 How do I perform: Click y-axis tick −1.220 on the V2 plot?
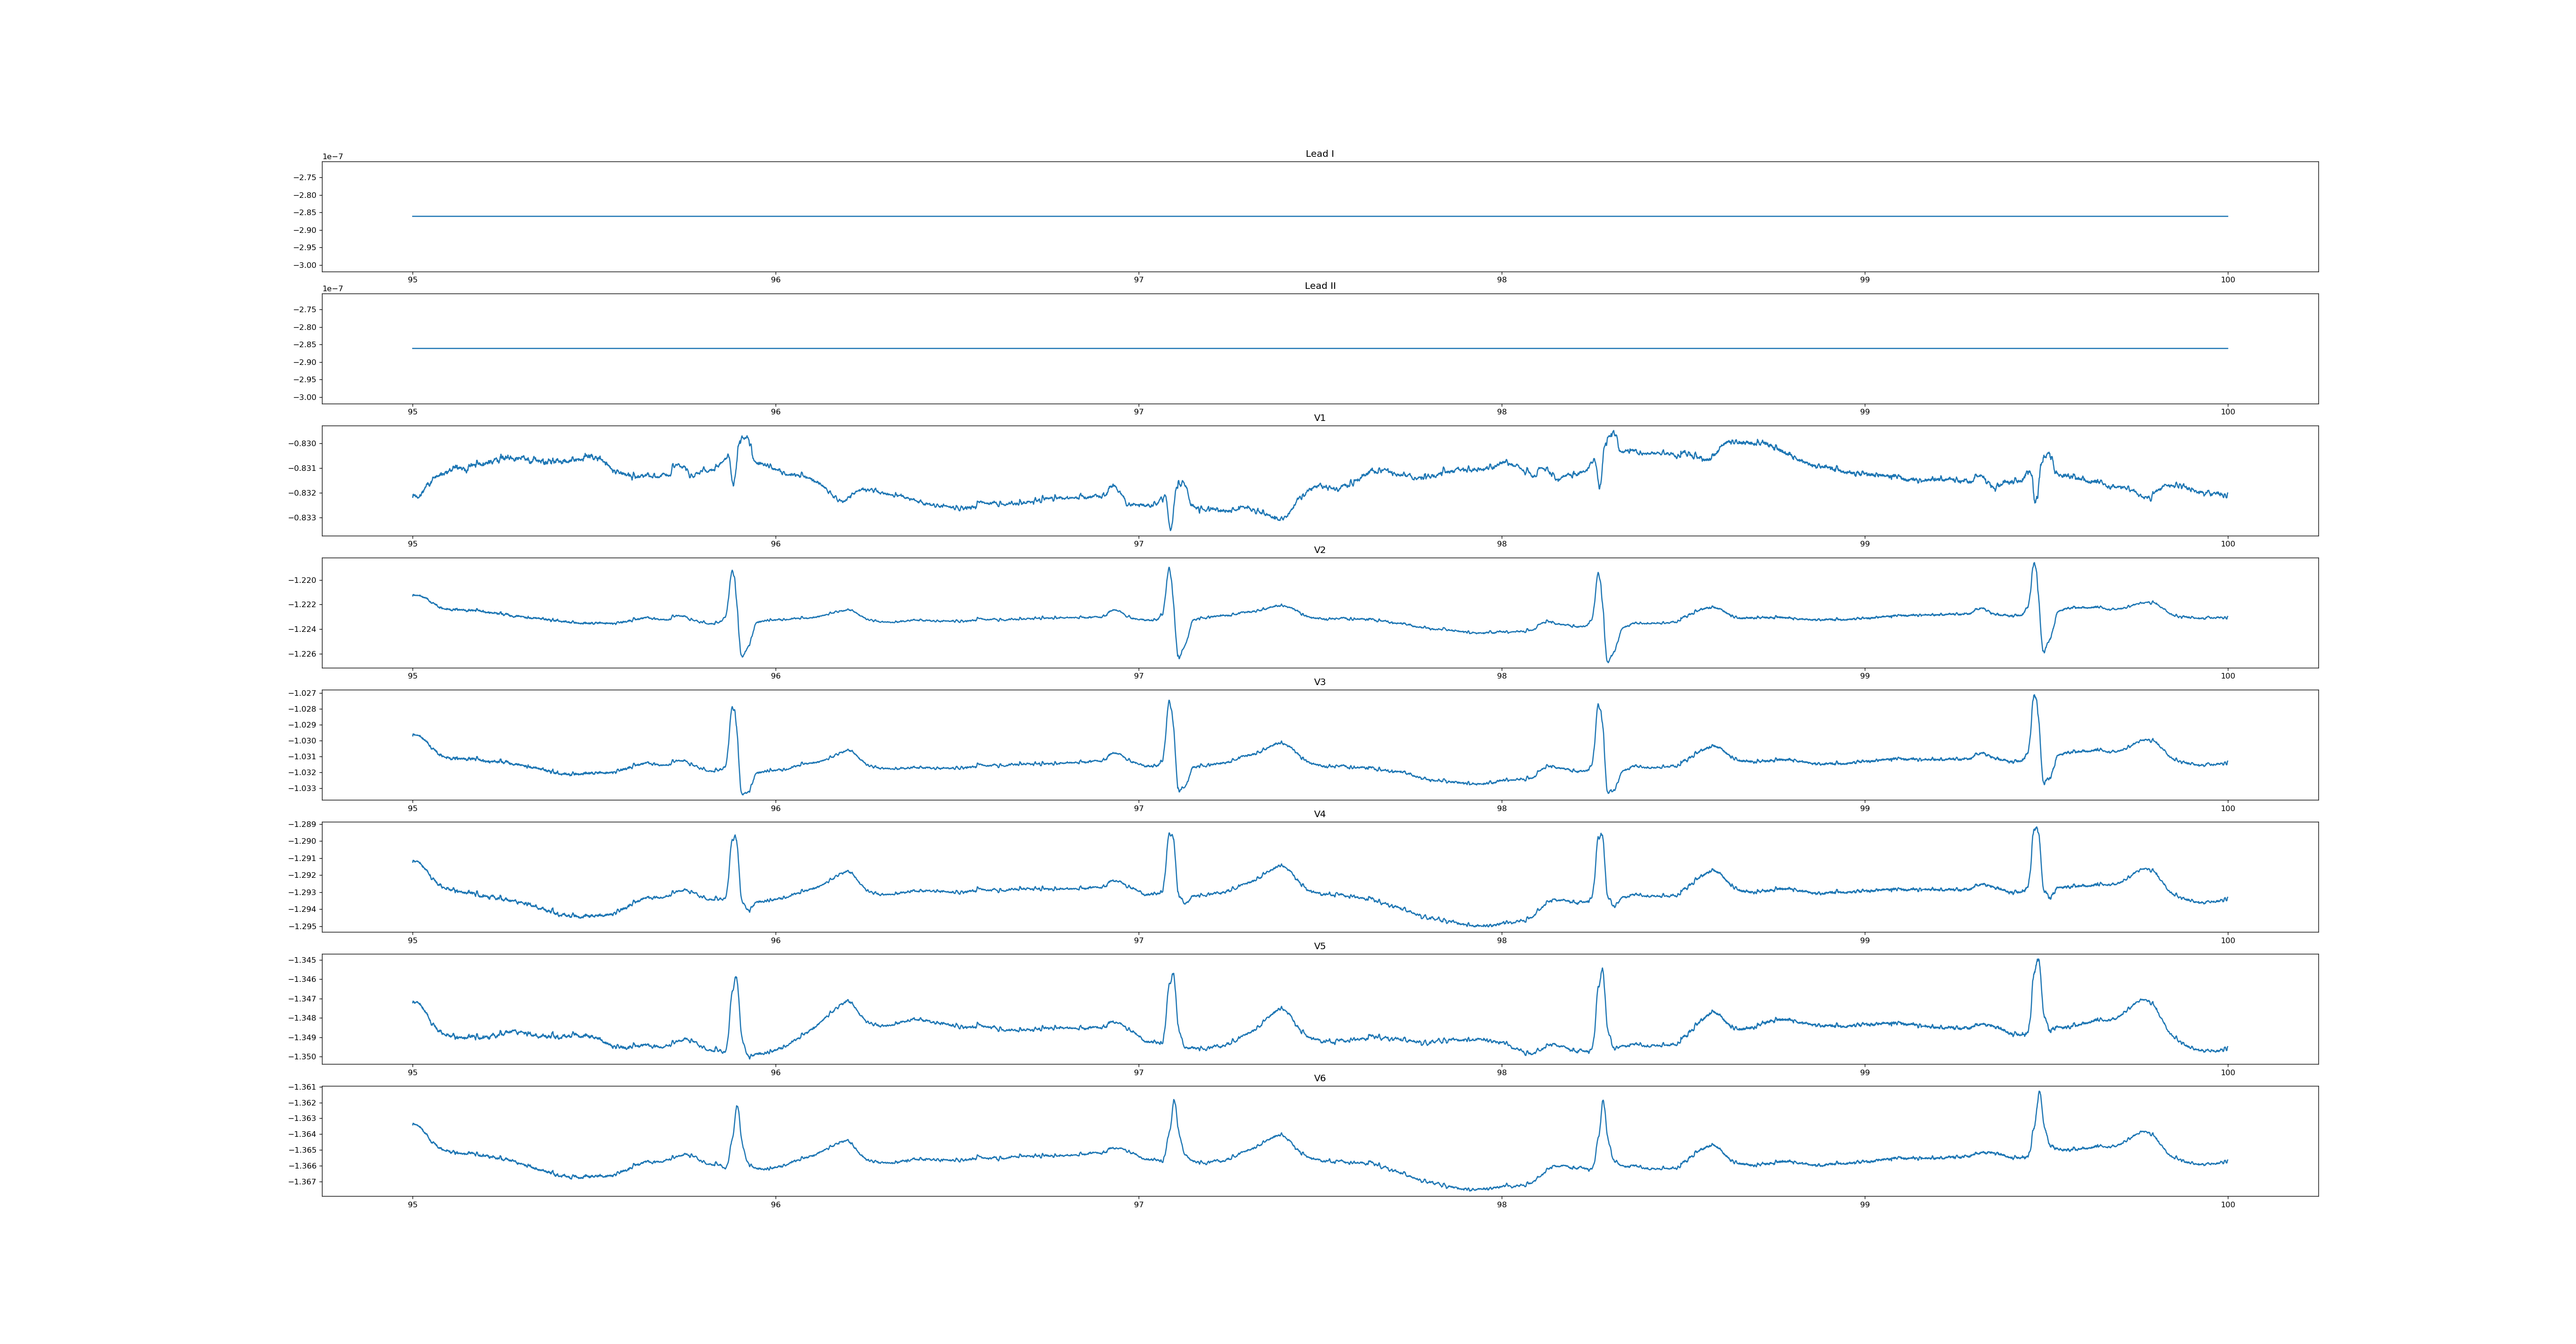(303, 580)
